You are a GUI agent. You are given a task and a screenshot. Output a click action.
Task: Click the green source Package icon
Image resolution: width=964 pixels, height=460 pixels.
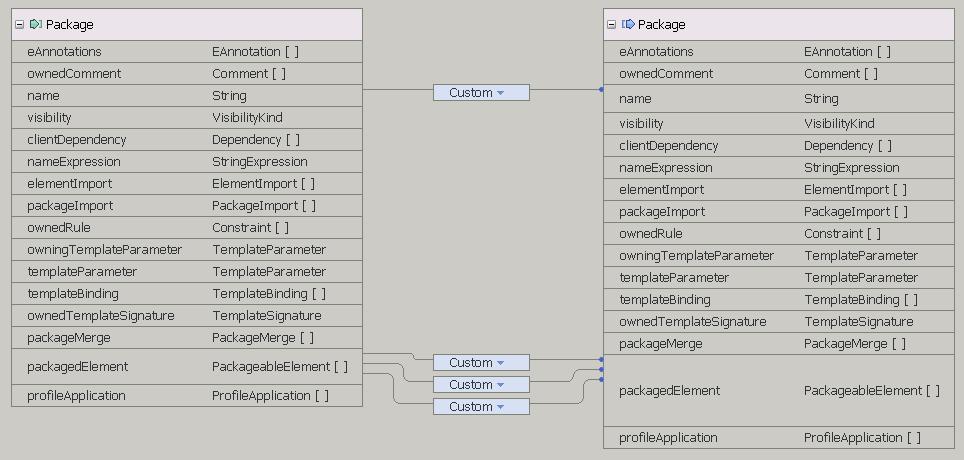click(x=36, y=25)
